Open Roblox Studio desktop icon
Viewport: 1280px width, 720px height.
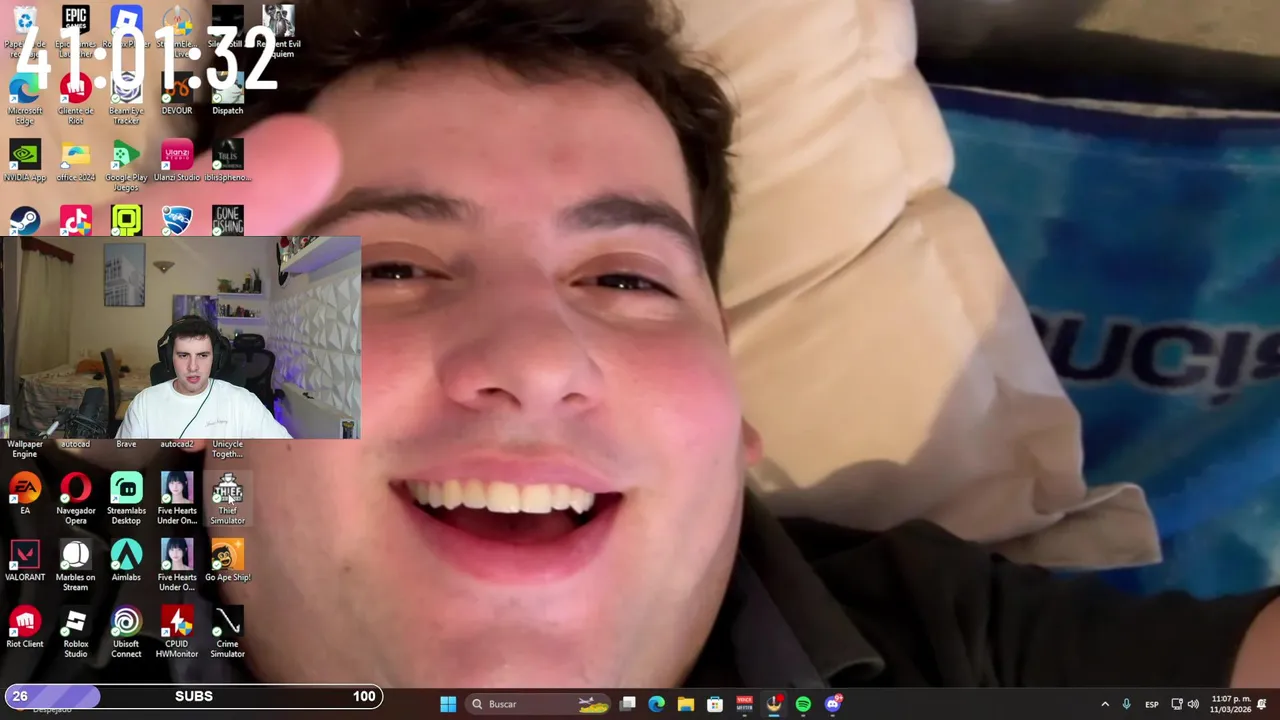click(75, 633)
